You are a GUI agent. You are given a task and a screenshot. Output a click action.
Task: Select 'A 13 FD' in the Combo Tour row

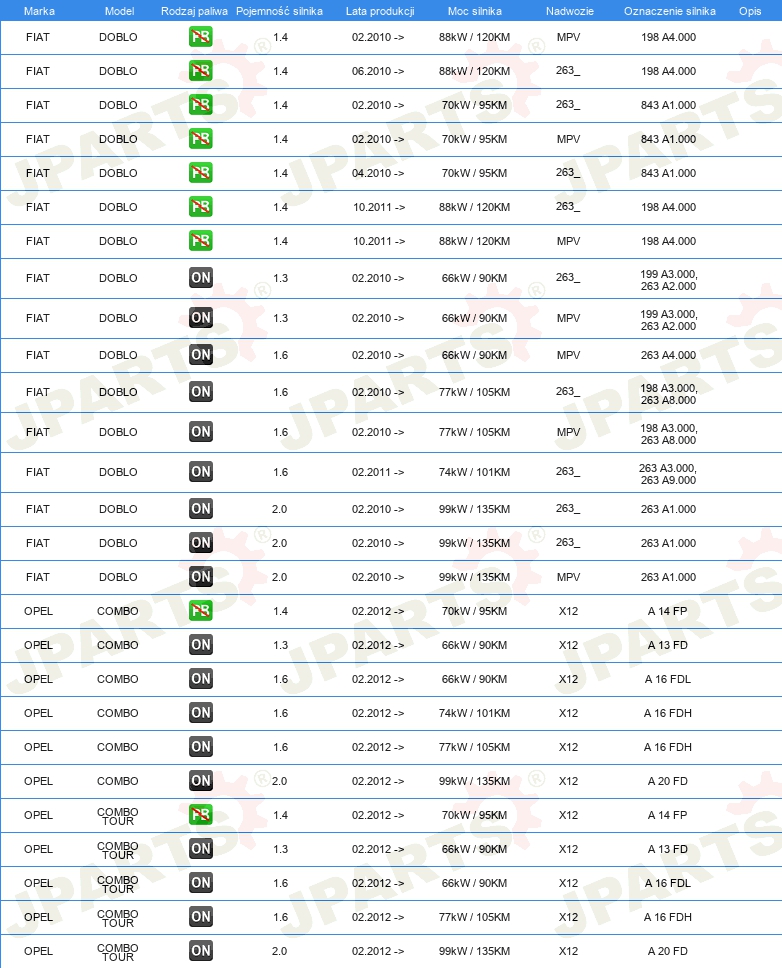point(667,849)
